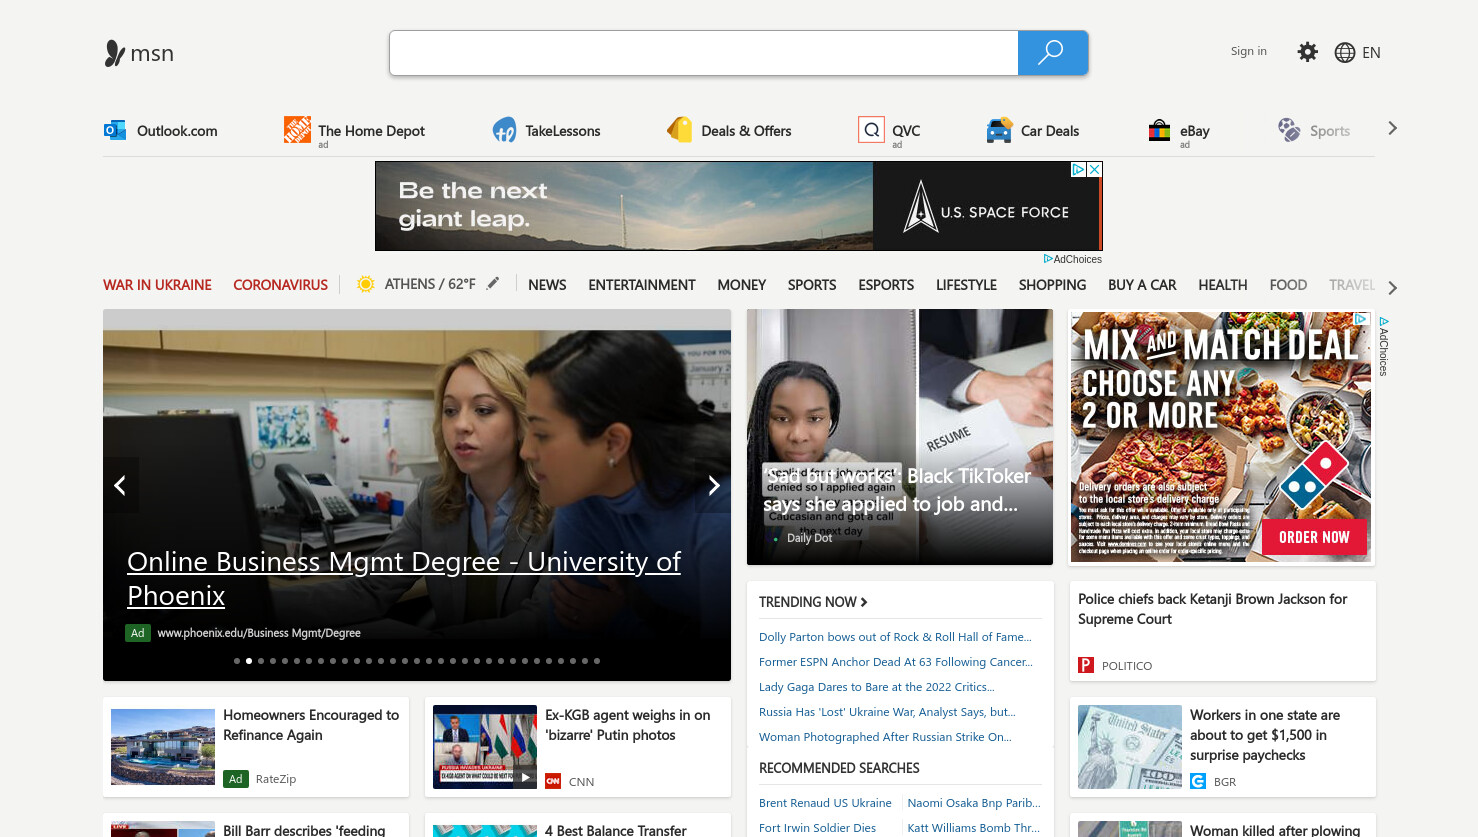The image size is (1478, 837).
Task: Select the FOOD tab
Action: [1288, 285]
